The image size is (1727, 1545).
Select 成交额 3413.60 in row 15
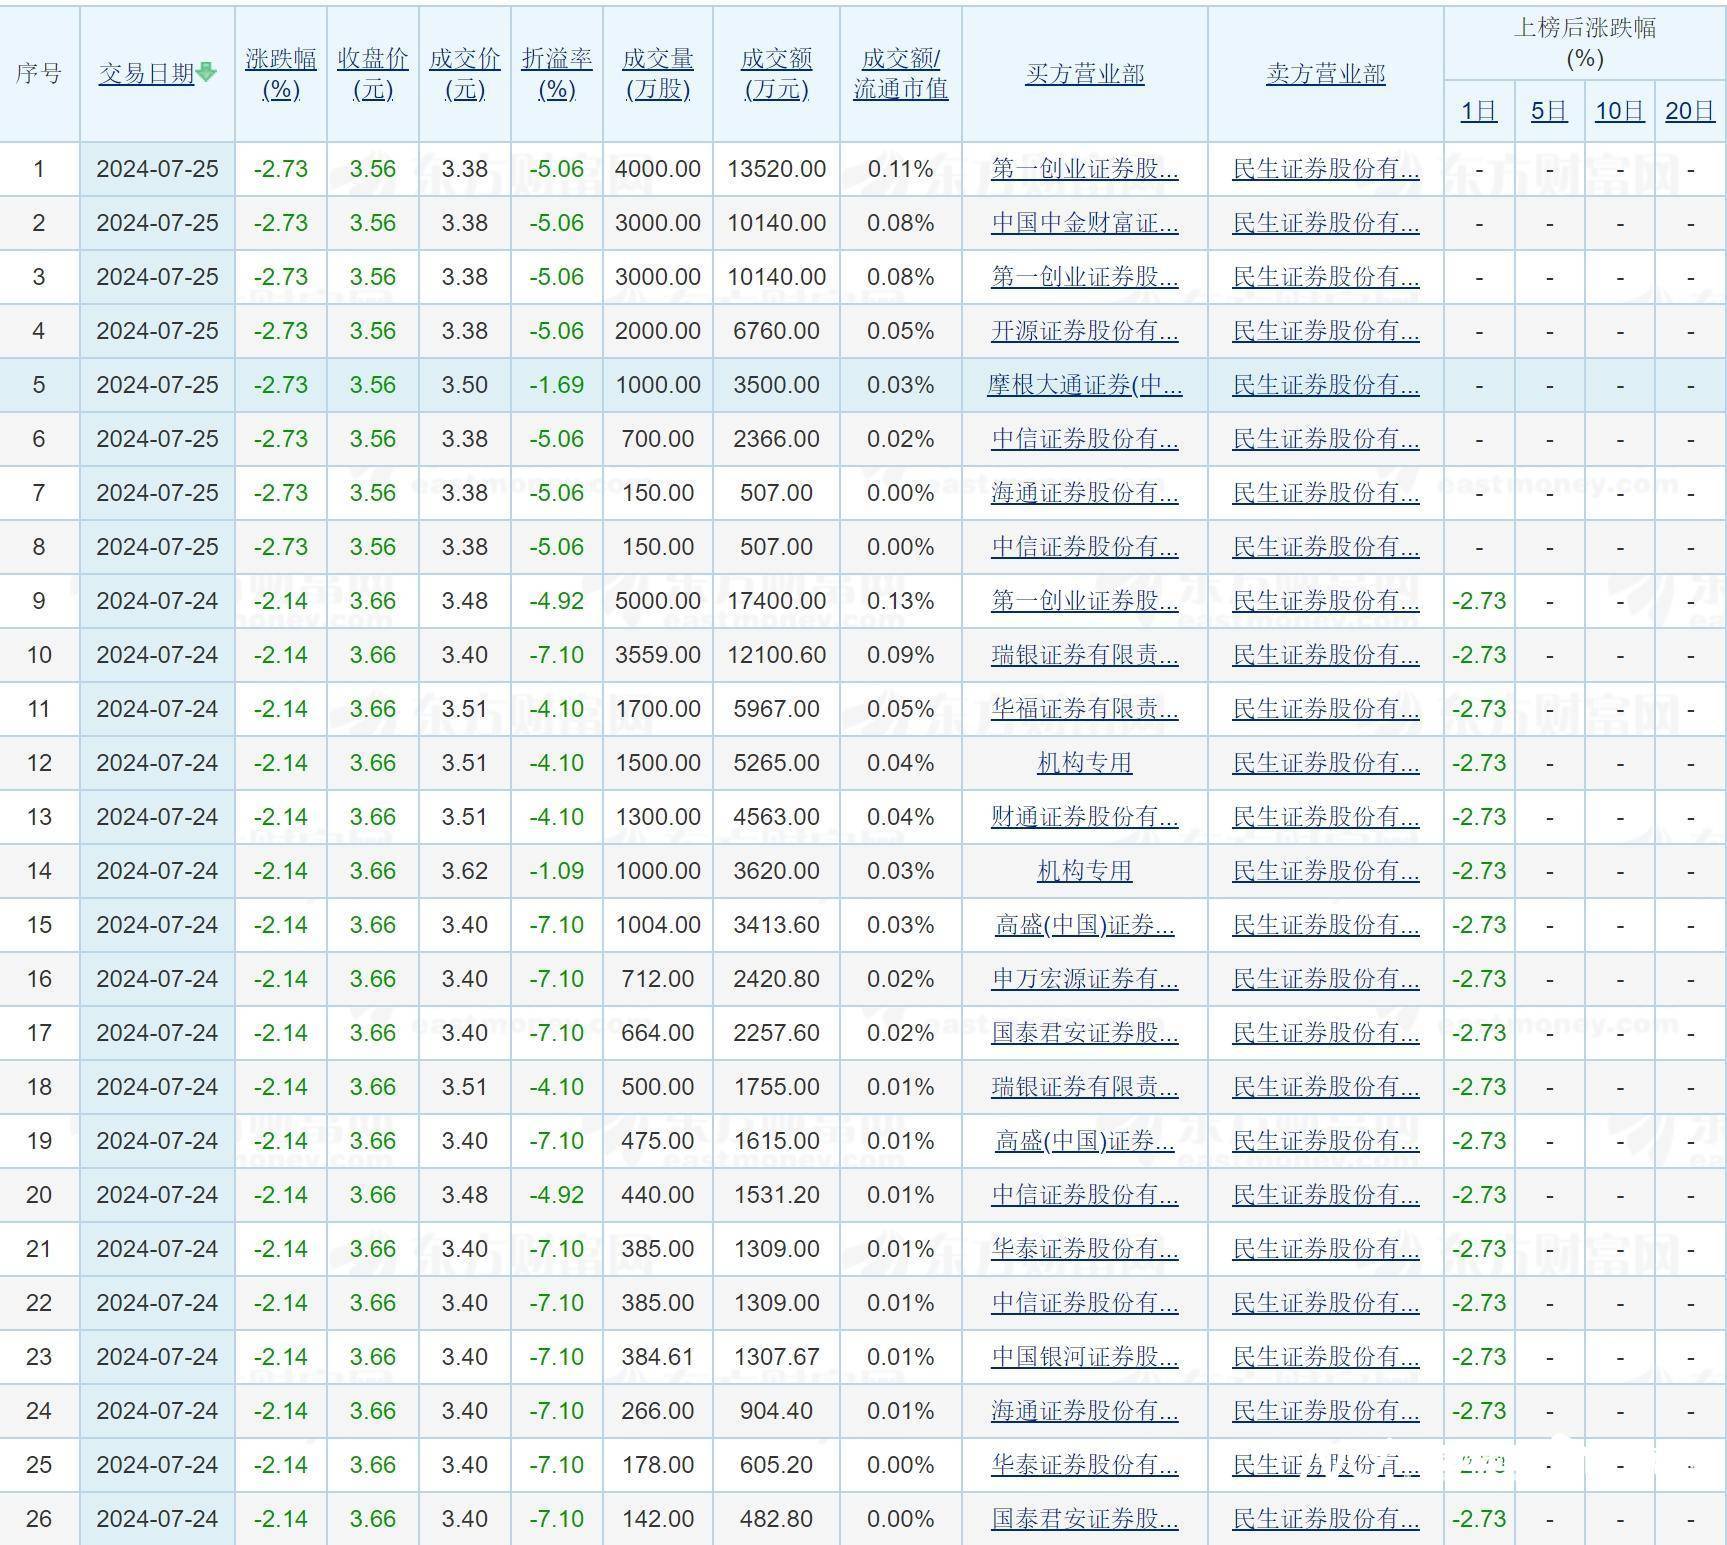coord(777,925)
